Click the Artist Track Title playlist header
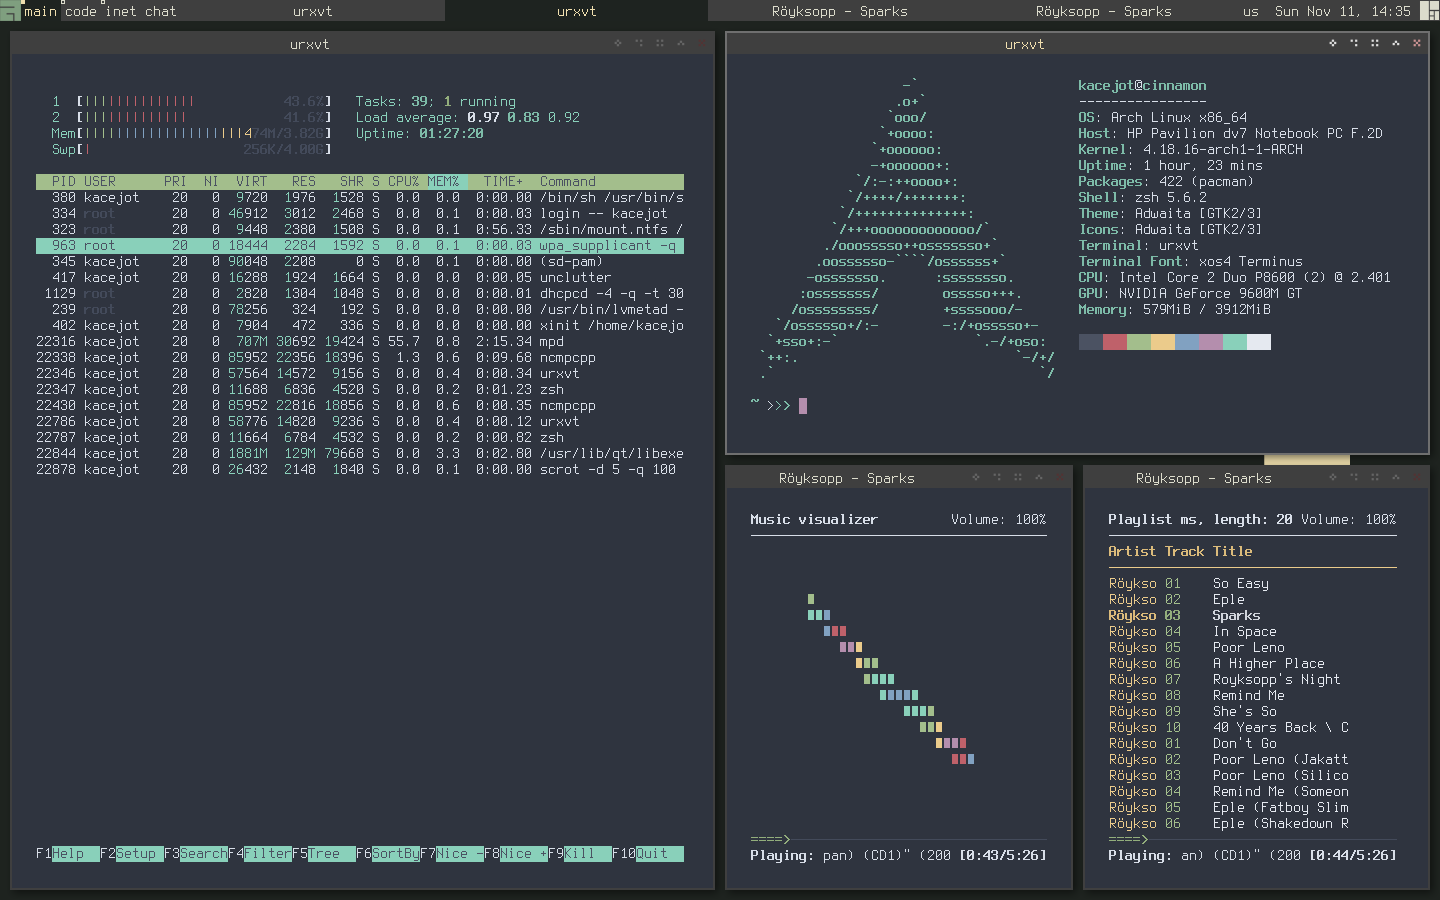 click(1180, 551)
